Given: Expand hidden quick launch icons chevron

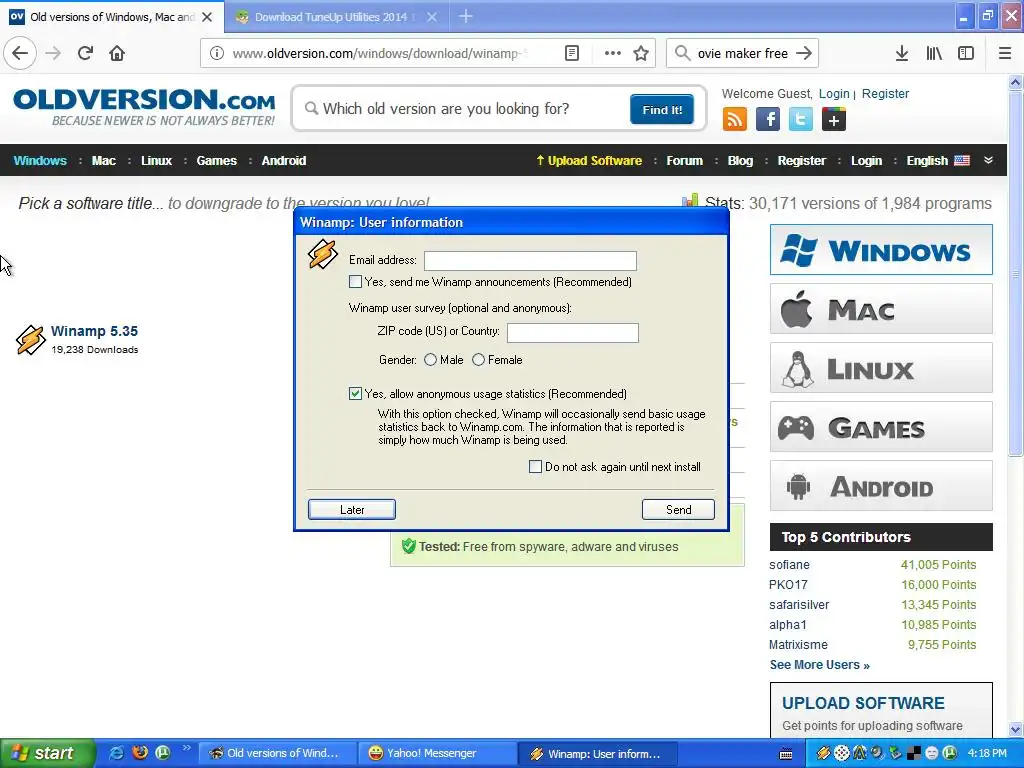Looking at the screenshot, I should click(x=187, y=748).
